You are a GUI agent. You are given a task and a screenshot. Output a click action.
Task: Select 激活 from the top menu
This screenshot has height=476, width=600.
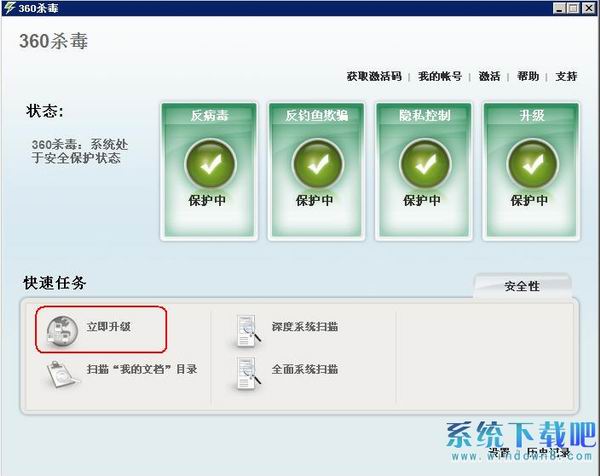pyautogui.click(x=489, y=76)
